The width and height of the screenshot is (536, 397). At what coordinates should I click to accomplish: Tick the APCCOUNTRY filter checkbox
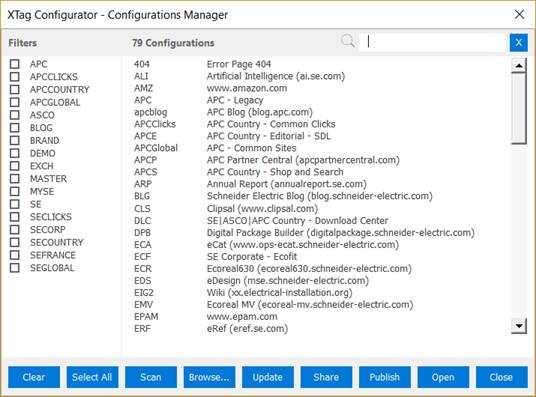pos(15,89)
